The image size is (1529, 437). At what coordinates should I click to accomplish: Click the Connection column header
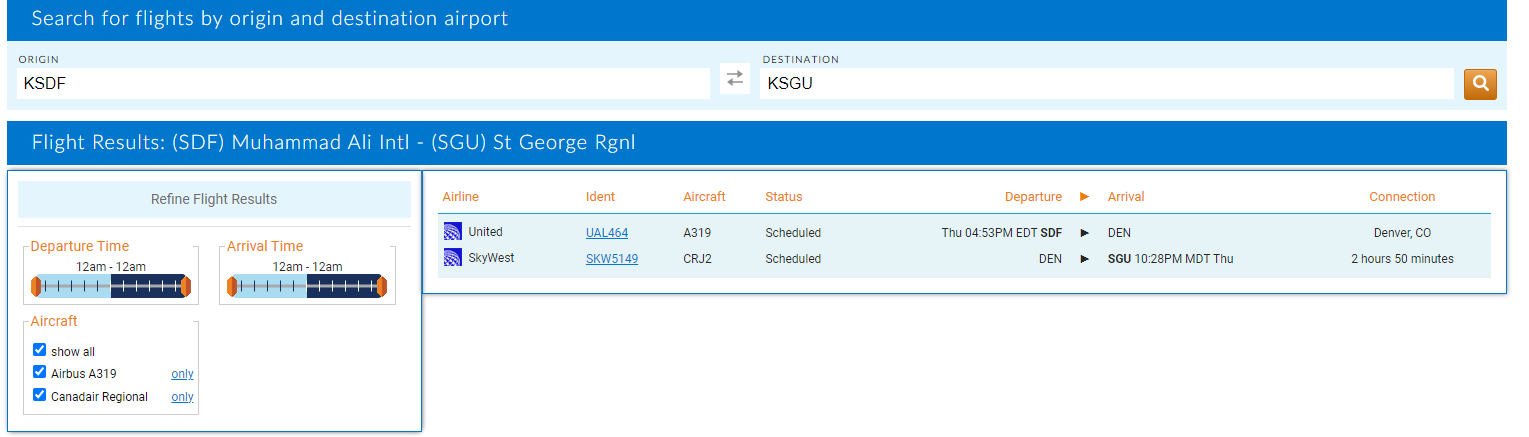coord(1402,197)
